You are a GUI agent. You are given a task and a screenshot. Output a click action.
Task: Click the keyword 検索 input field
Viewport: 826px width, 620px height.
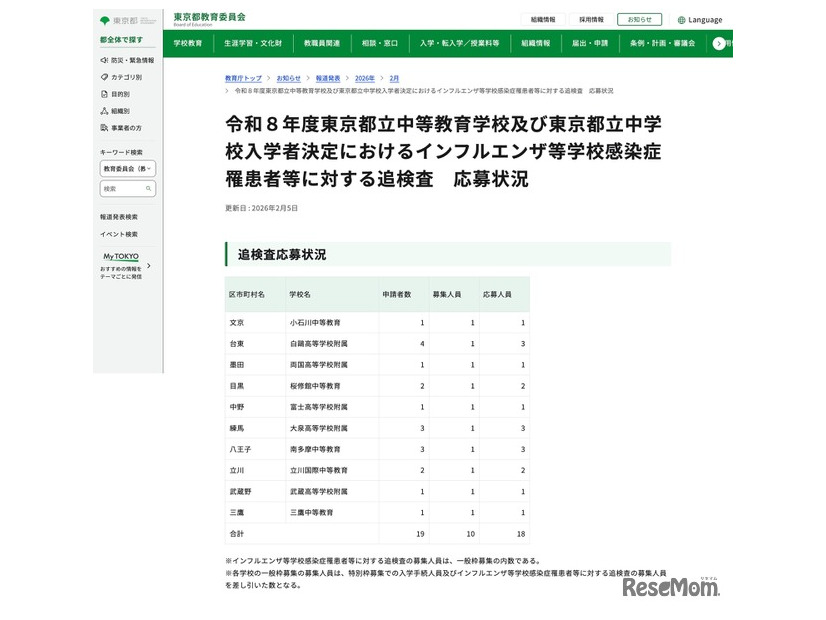pyautogui.click(x=122, y=188)
